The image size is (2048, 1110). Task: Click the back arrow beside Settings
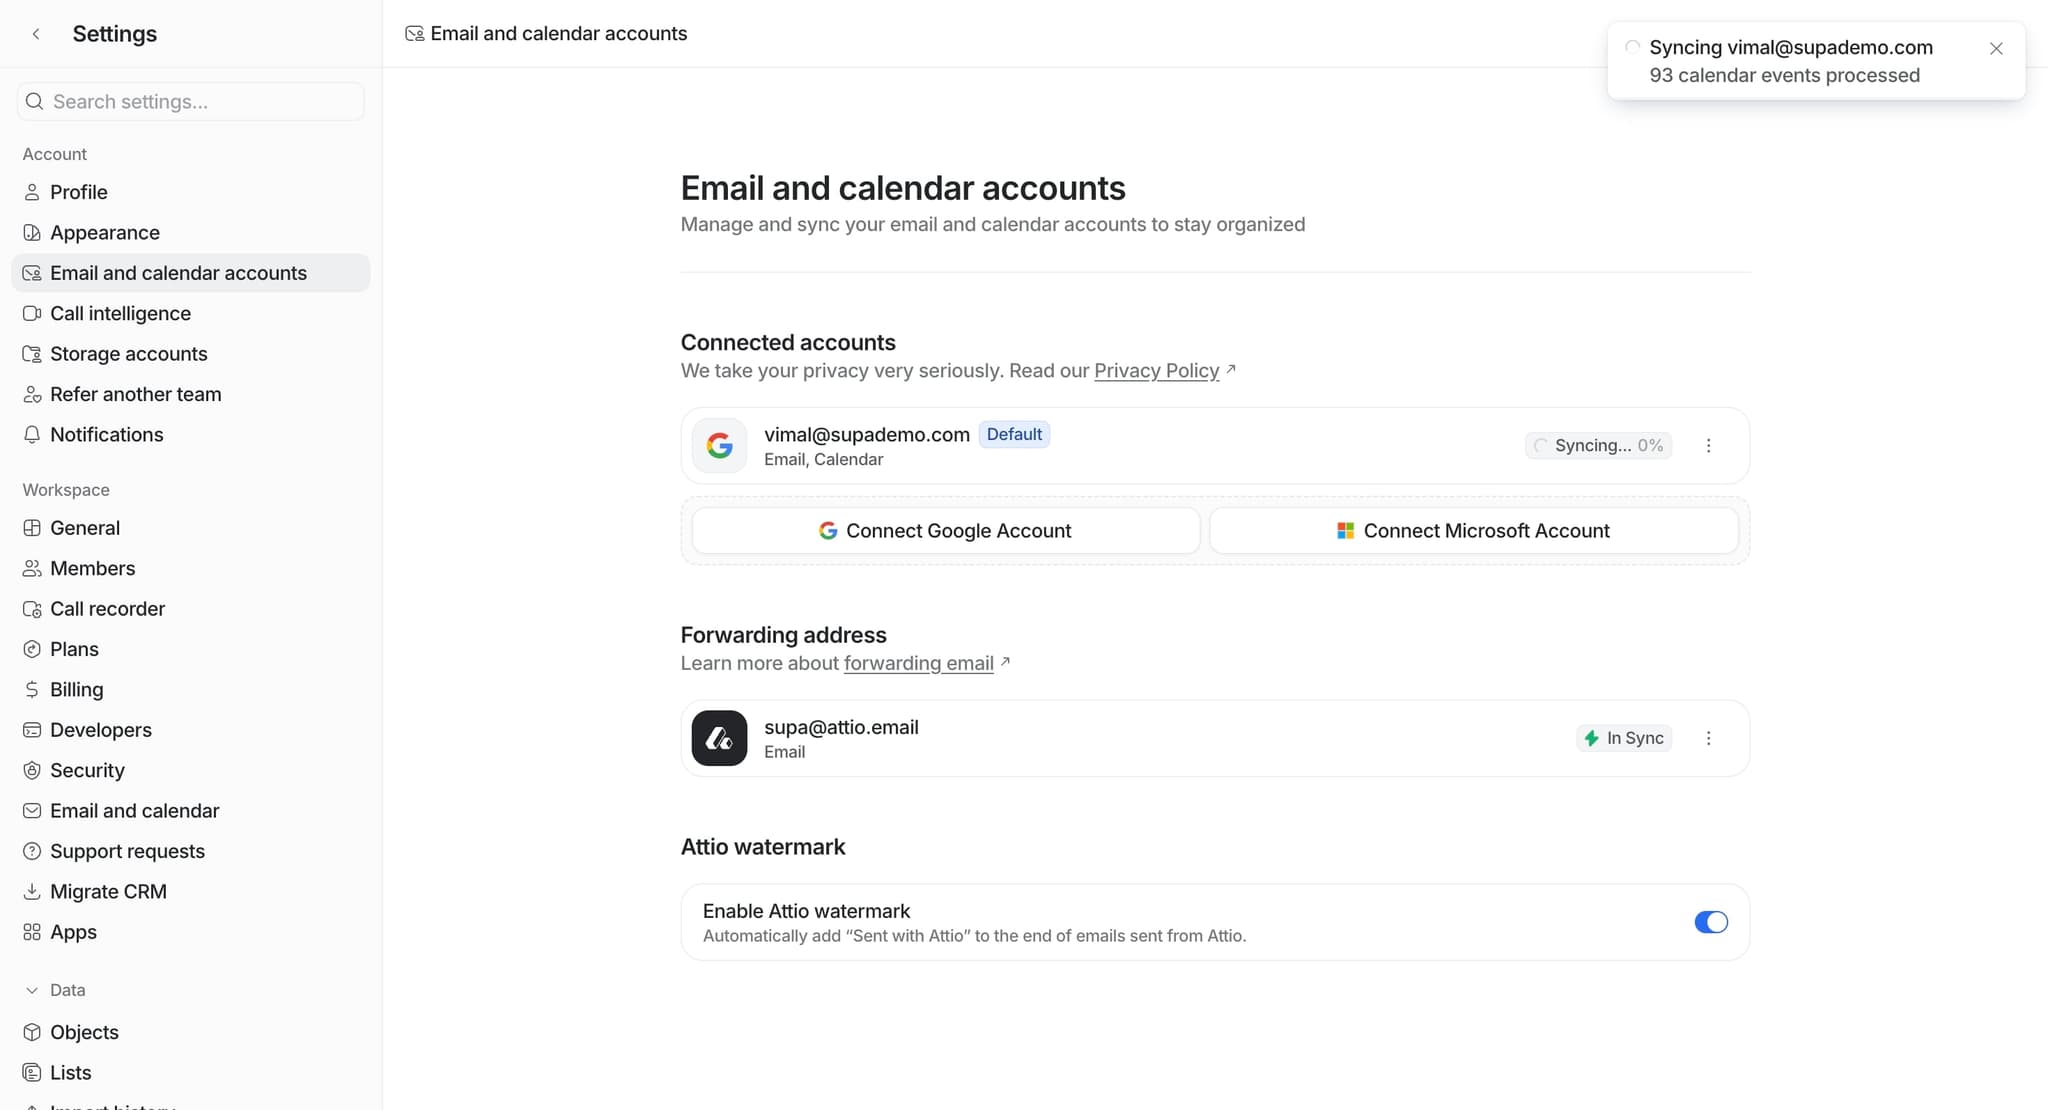pos(36,34)
